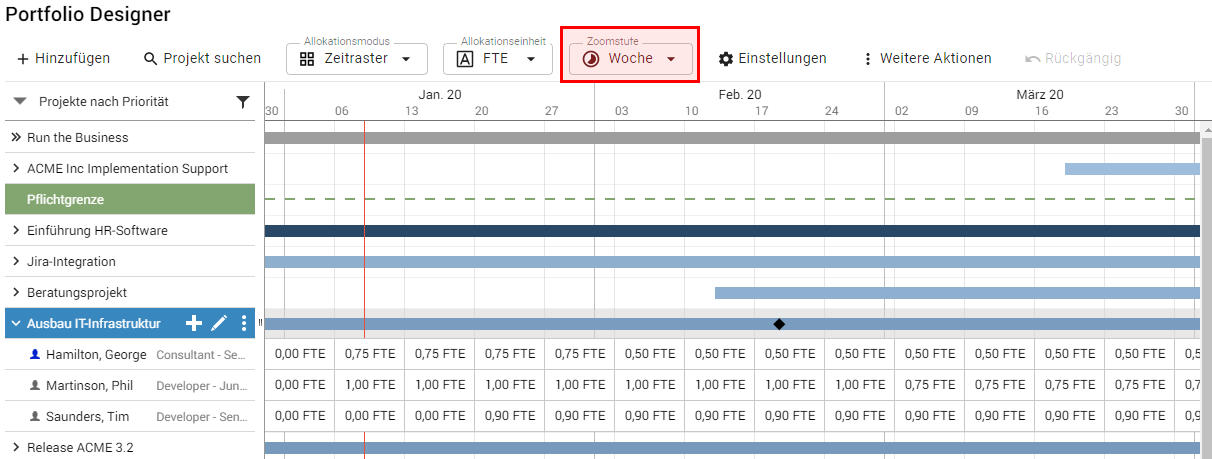This screenshot has width=1212, height=459.
Task: Click person icon beside Saunders, Tim
Action: coord(35,416)
